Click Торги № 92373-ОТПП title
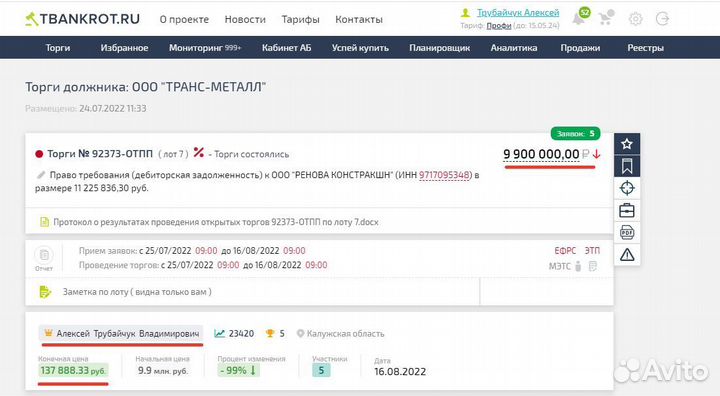 click(100, 154)
